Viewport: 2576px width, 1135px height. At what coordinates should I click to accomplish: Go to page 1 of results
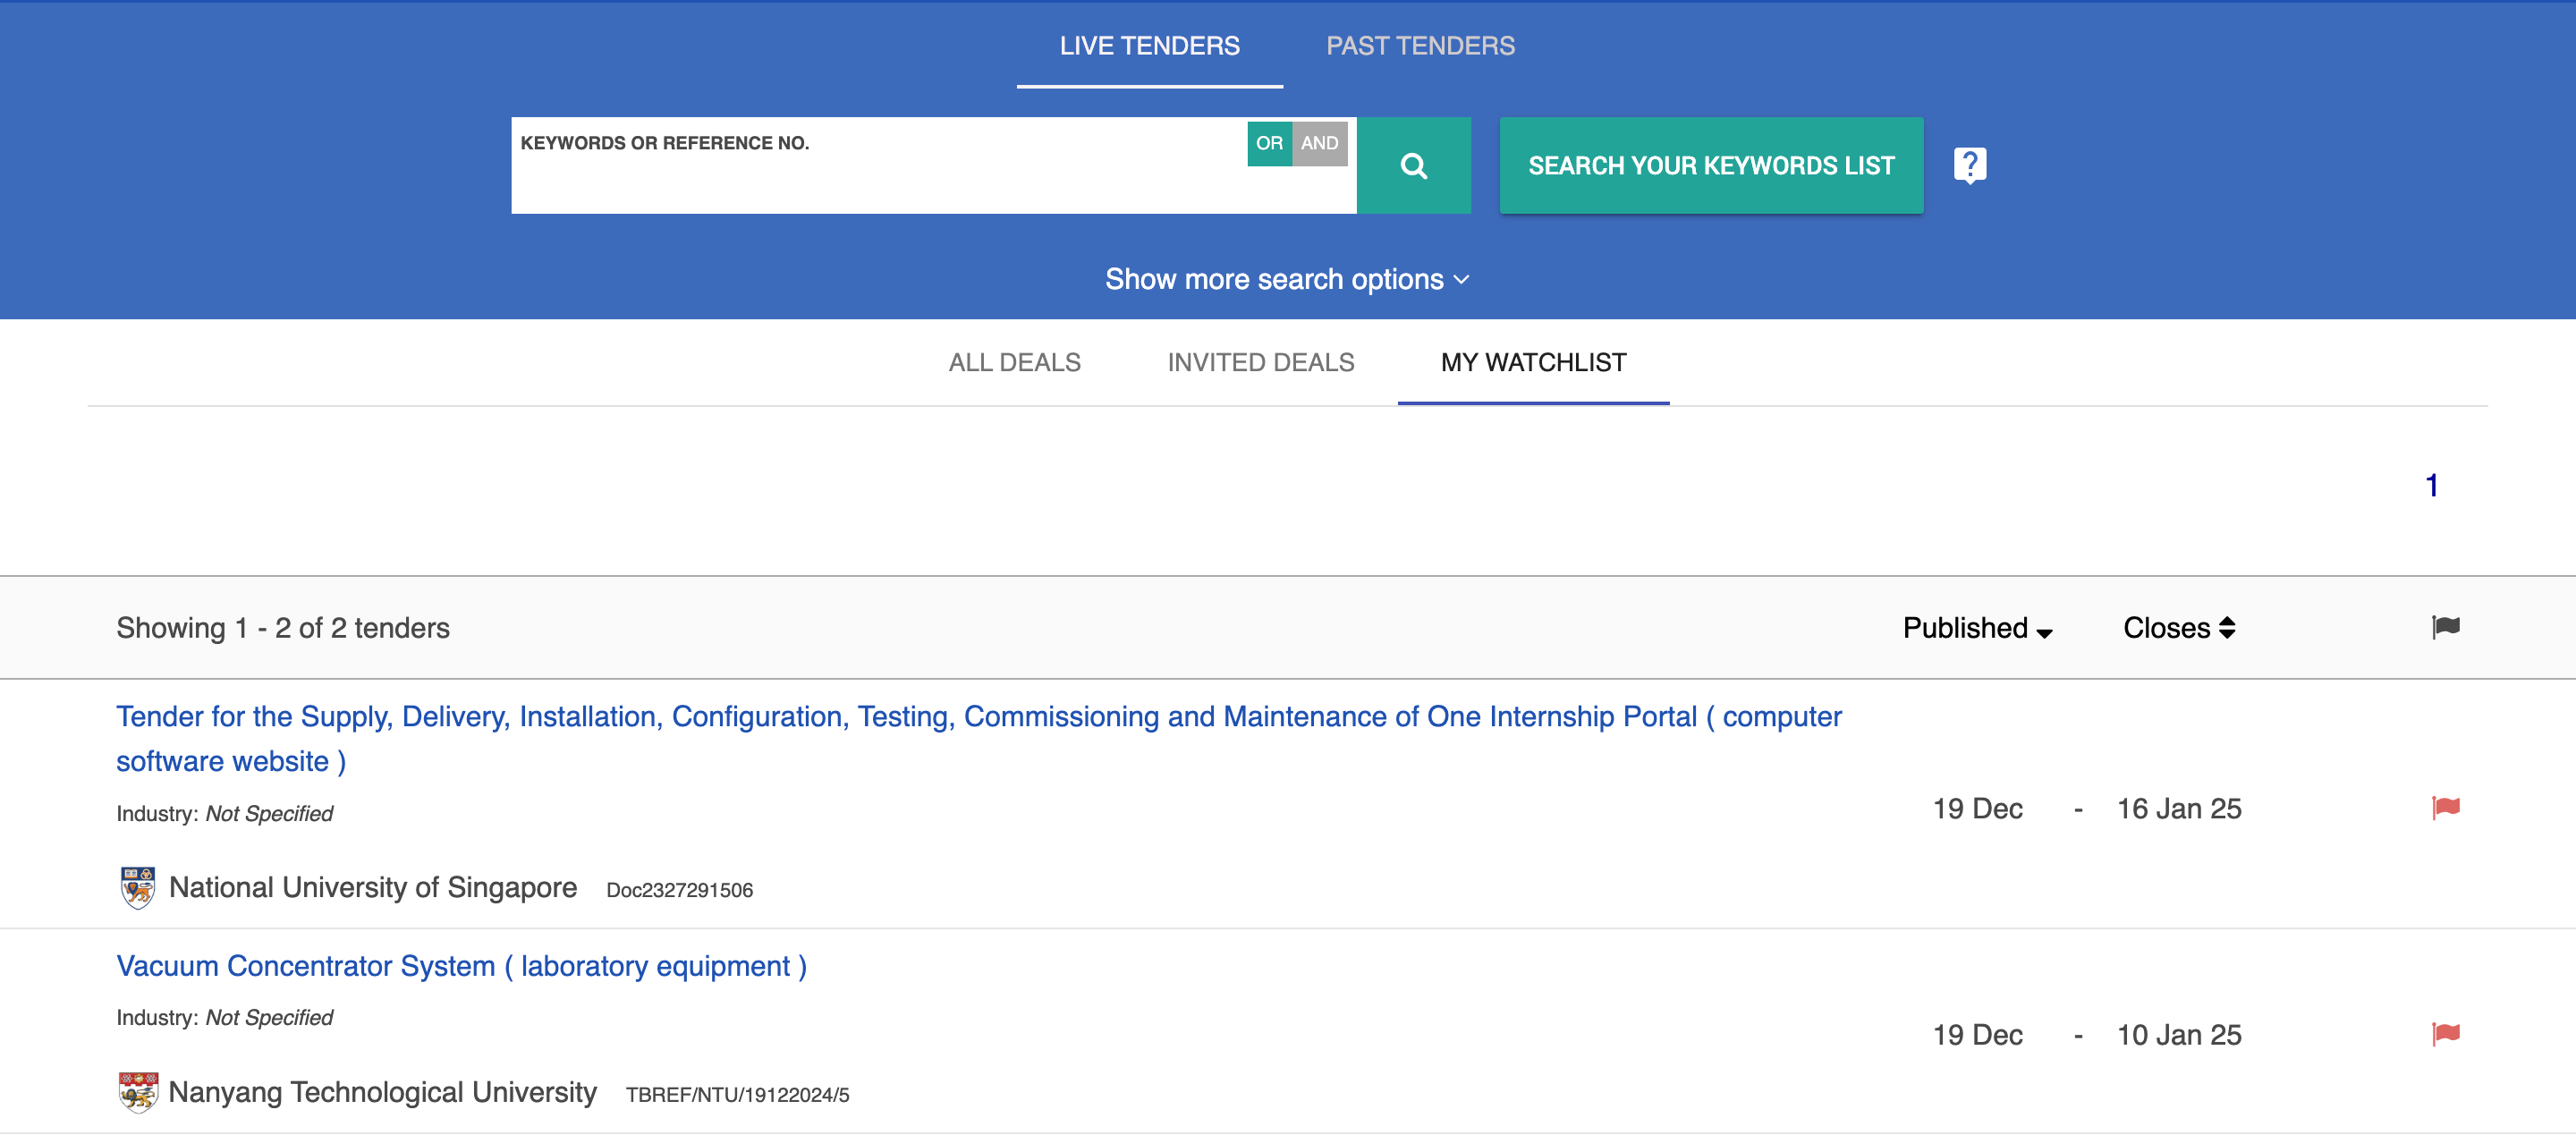2431,486
